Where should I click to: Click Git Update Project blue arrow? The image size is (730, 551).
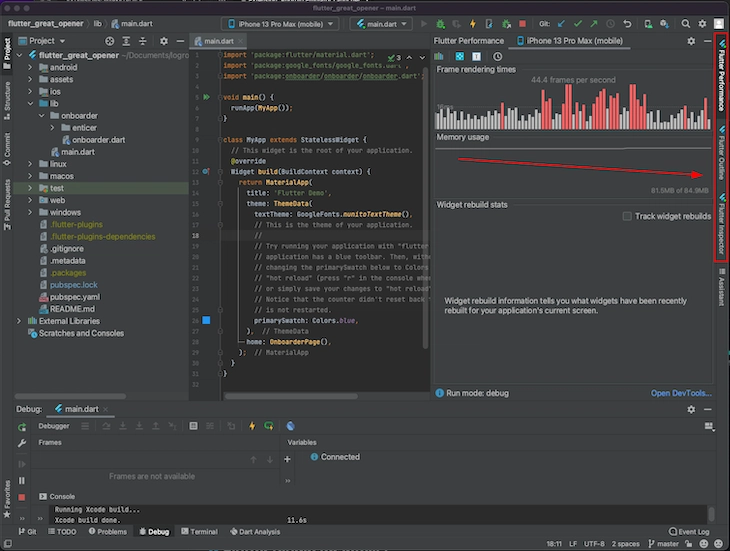tap(561, 24)
